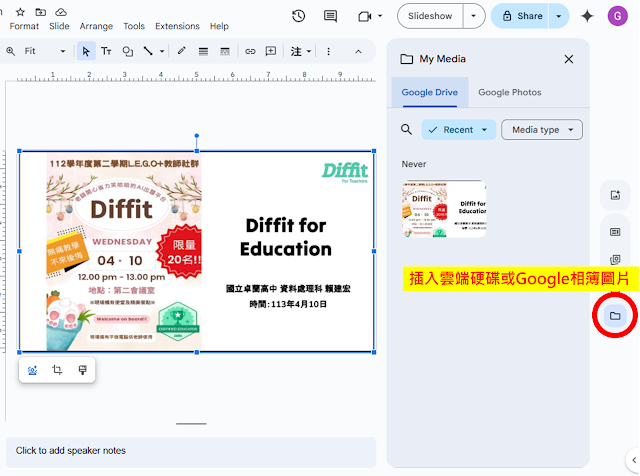This screenshot has height=476, width=640.
Task: Set border weight lines icon
Action: pos(203,51)
